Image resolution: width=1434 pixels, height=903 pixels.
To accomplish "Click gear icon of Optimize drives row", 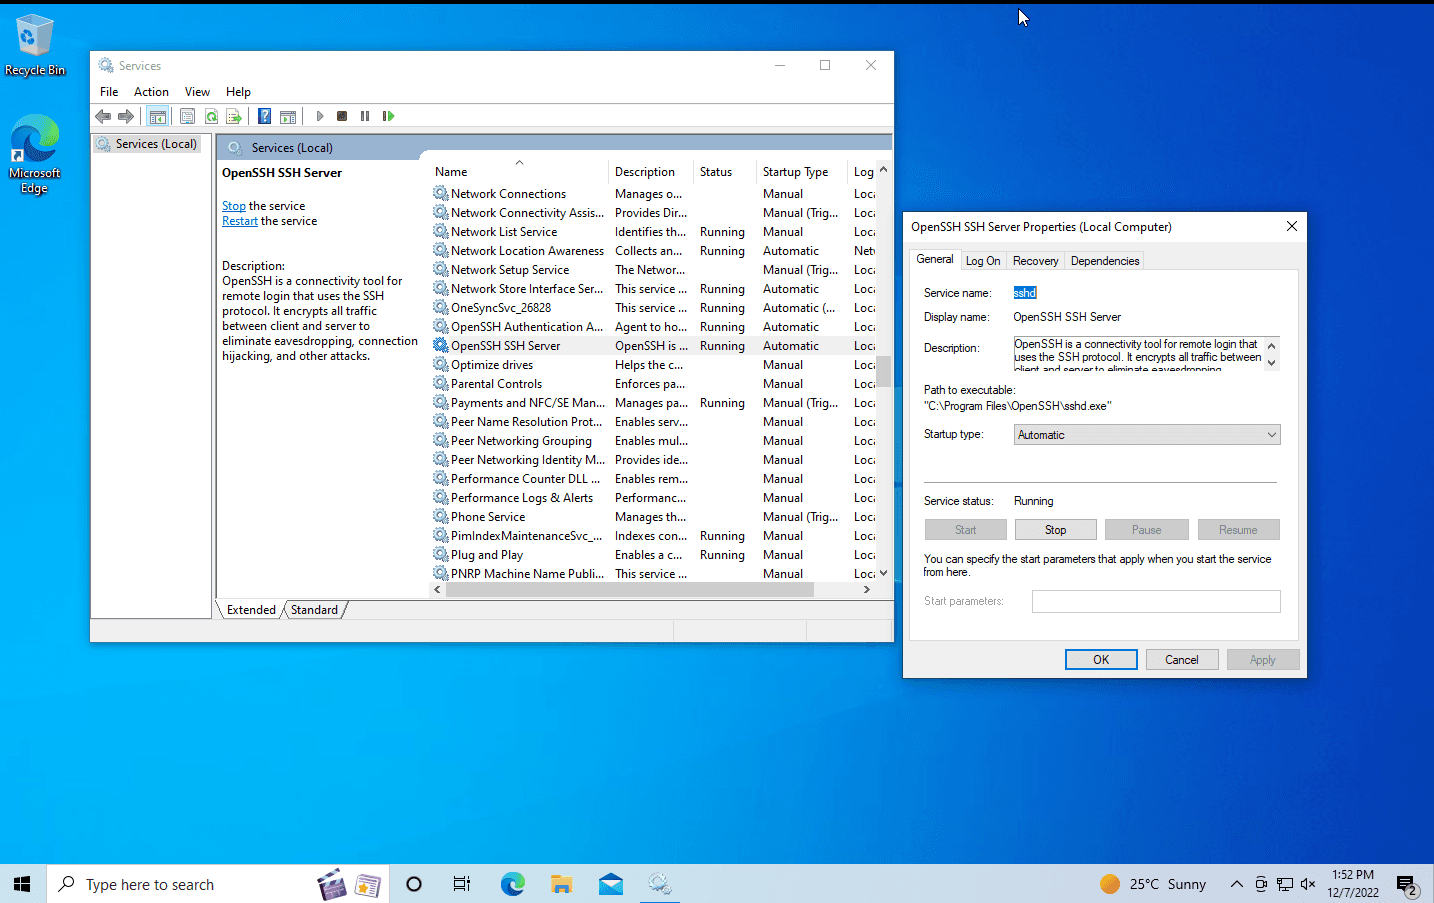I will 440,364.
